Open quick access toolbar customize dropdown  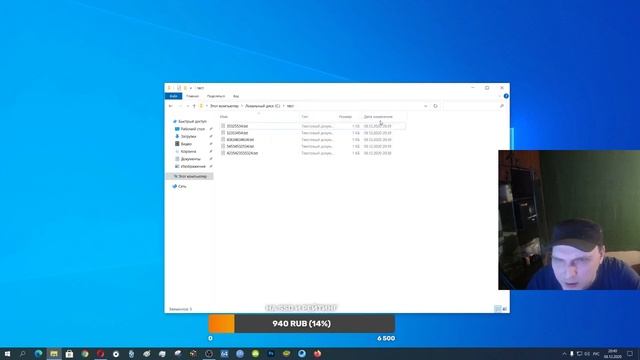[x=191, y=88]
